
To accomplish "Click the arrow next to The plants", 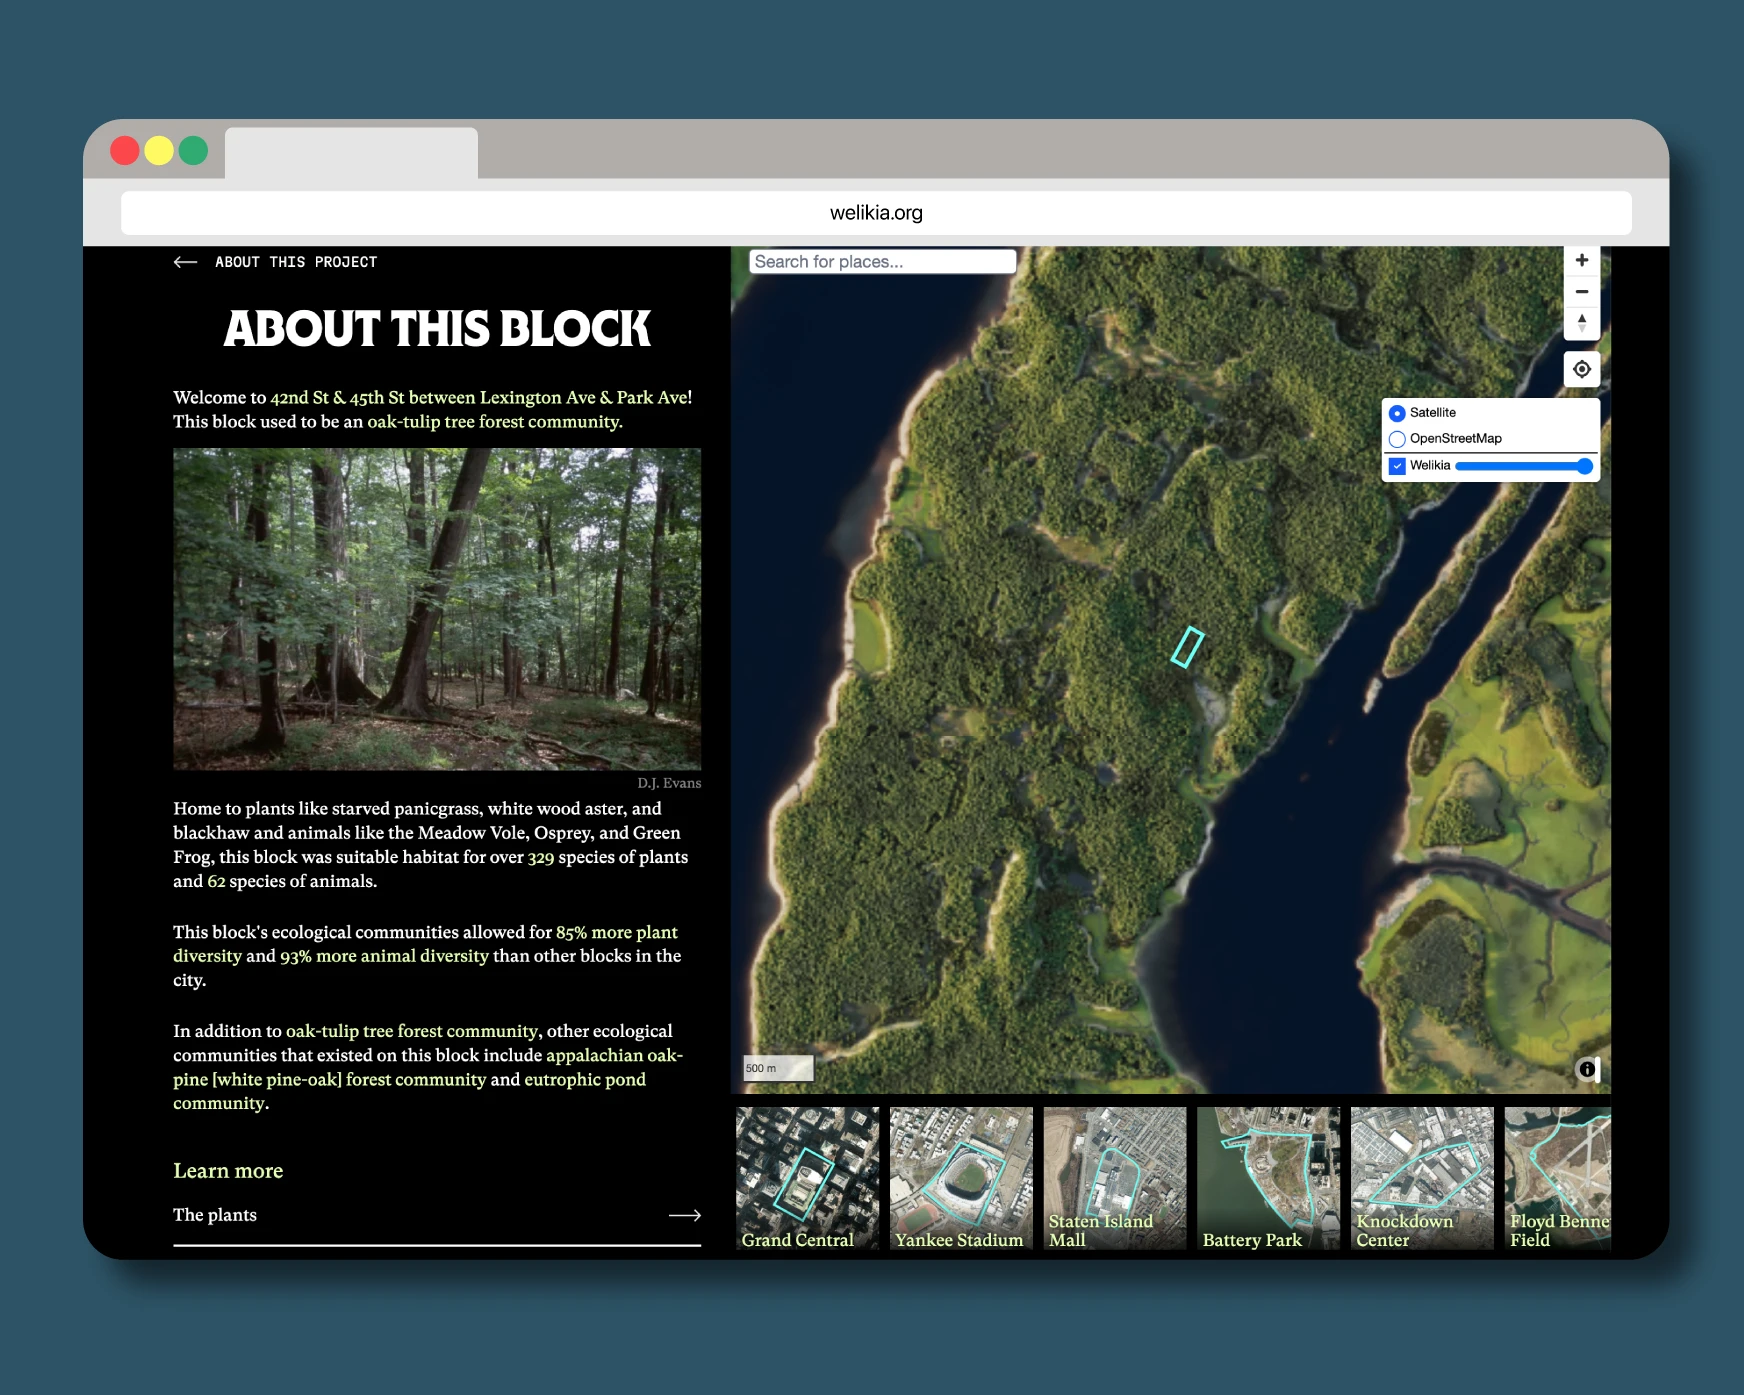I will tap(684, 1215).
